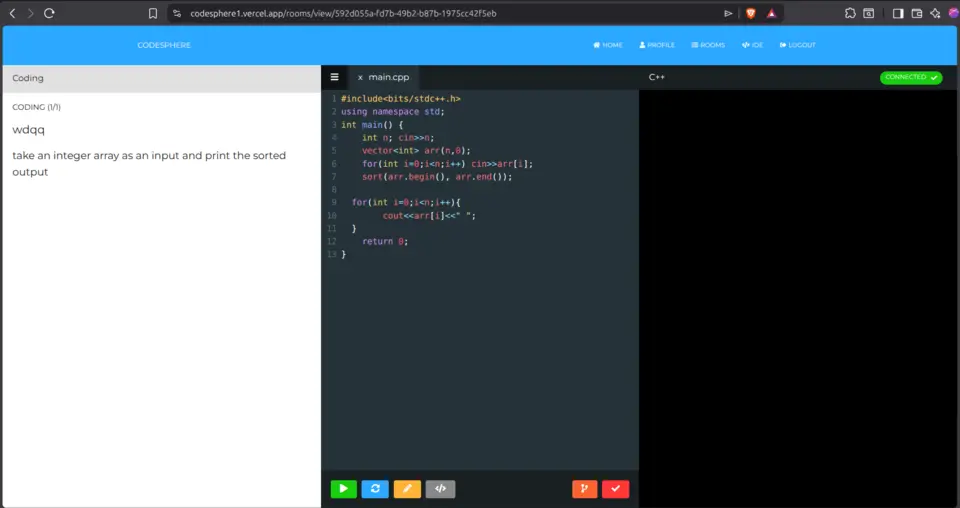The height and width of the screenshot is (508, 960).
Task: Toggle the browser sidebar panel icon
Action: (x=898, y=13)
